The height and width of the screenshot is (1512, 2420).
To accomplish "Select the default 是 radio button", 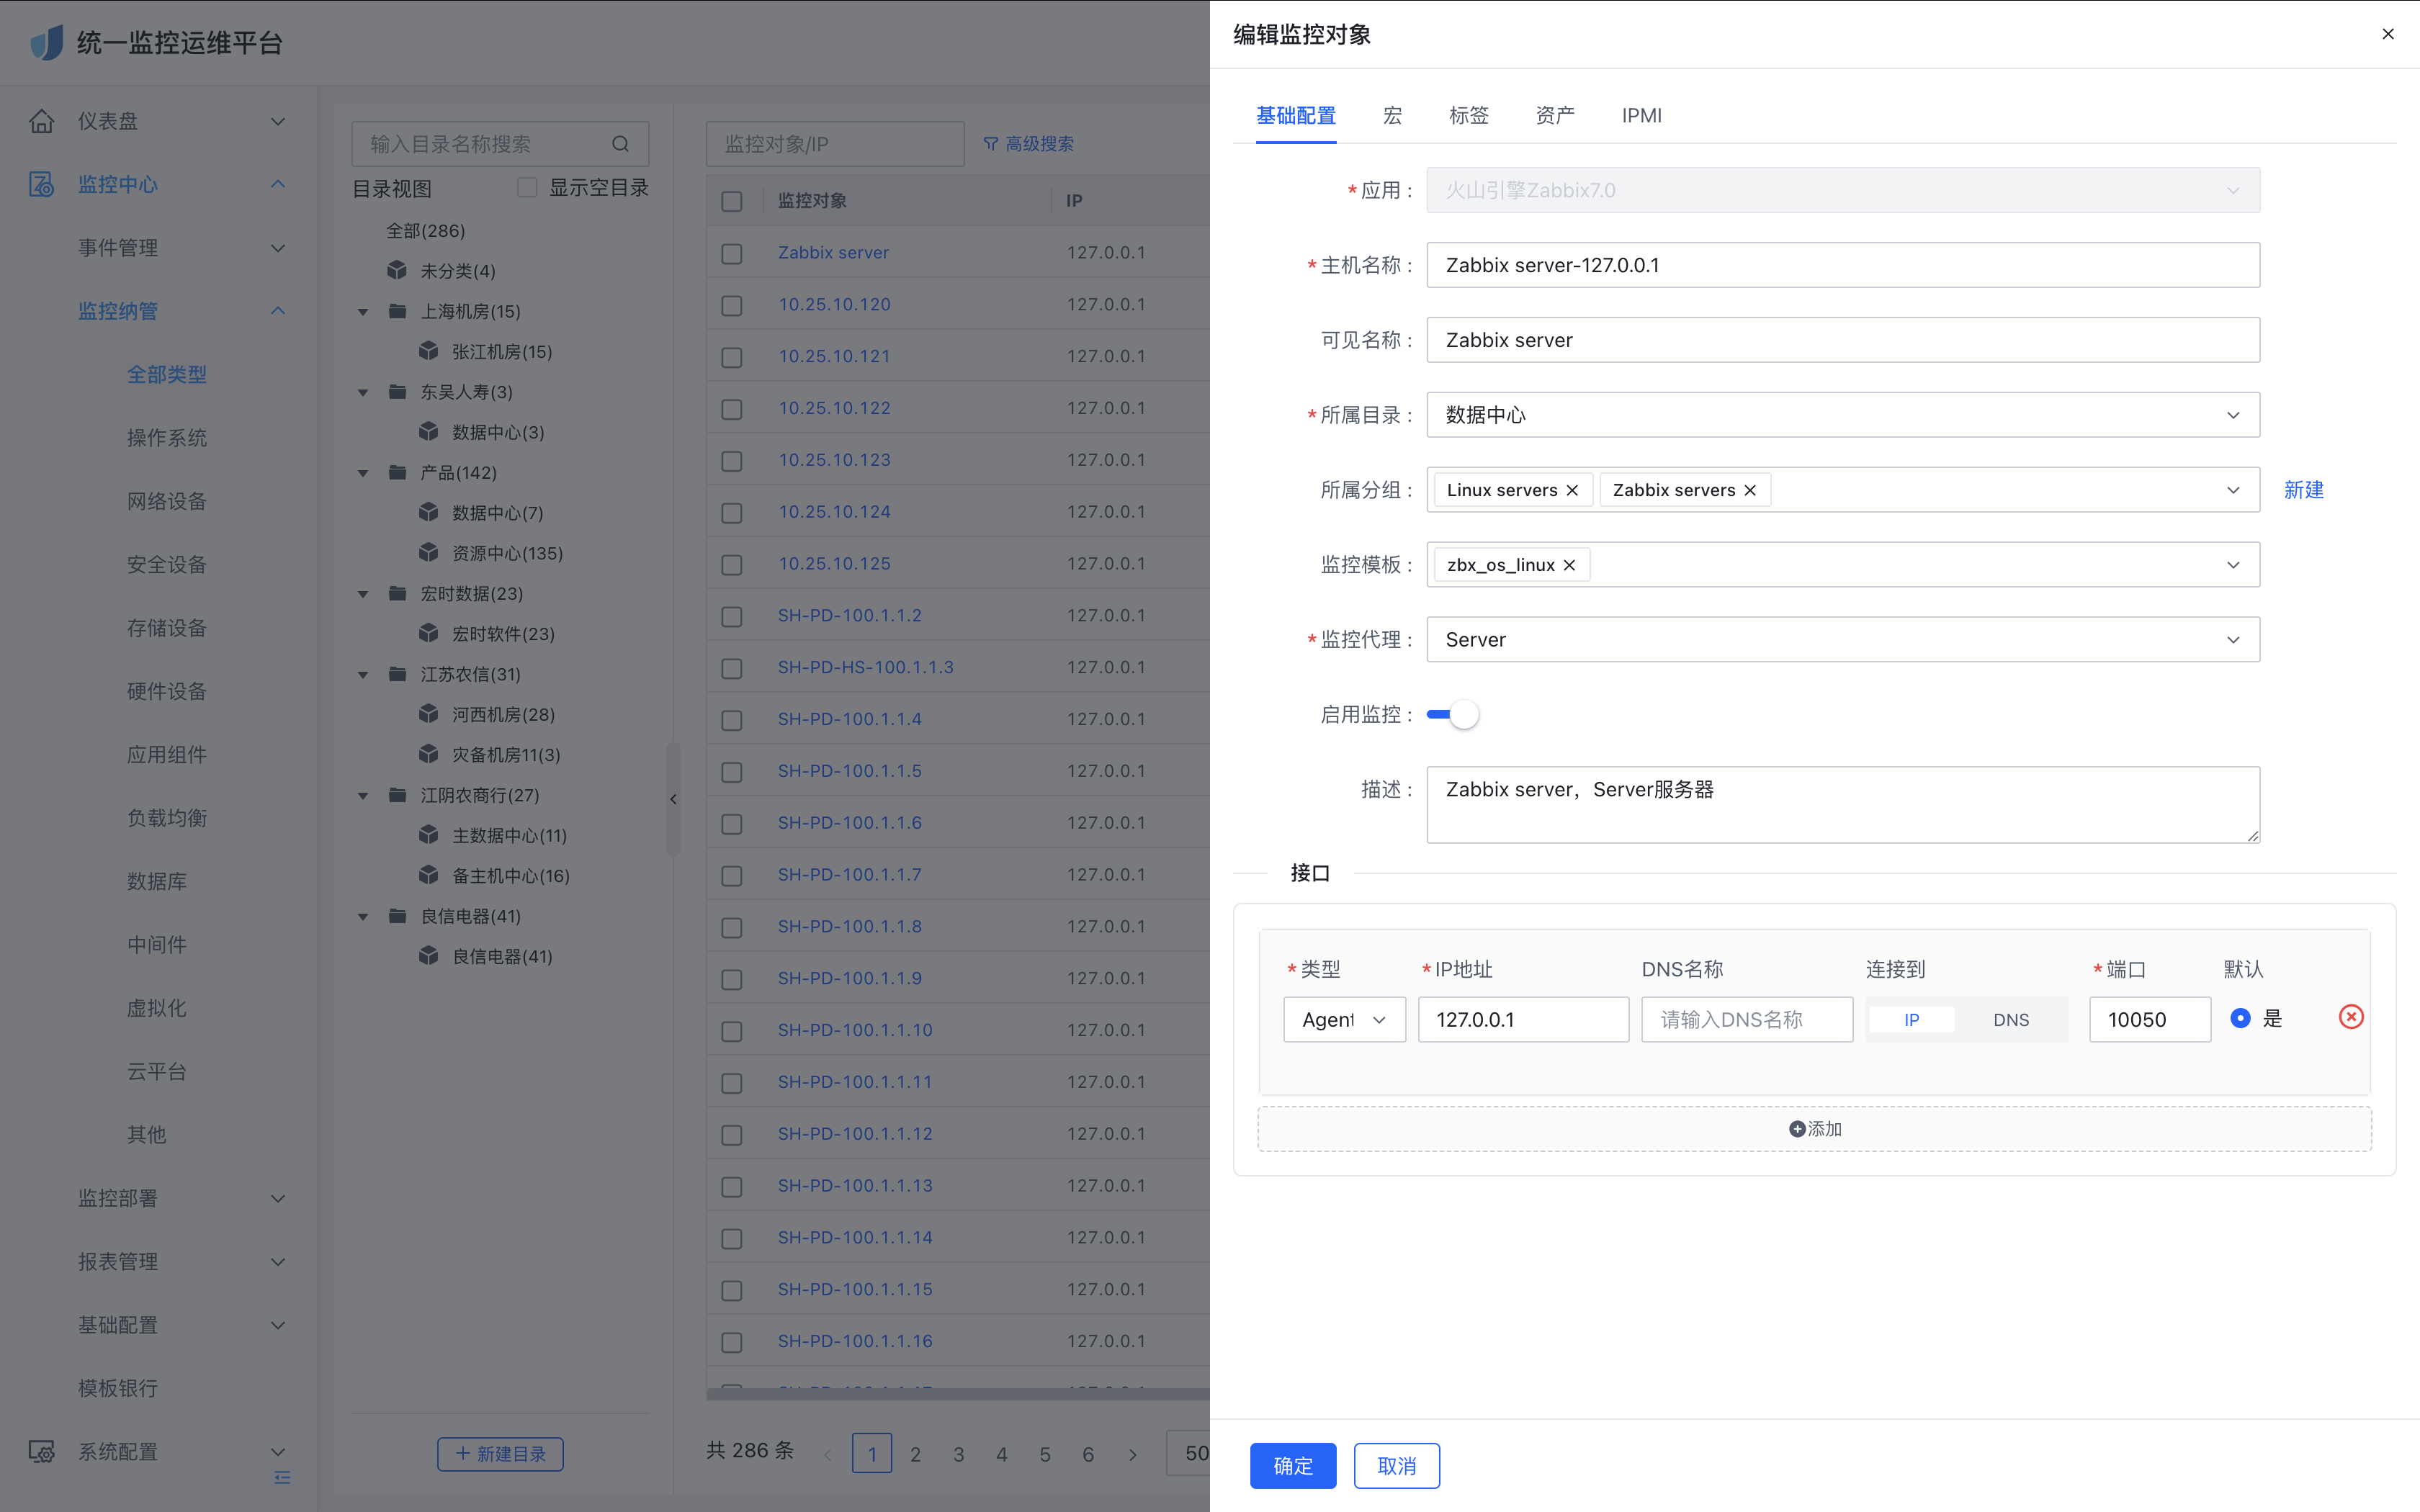I will click(x=2240, y=1018).
